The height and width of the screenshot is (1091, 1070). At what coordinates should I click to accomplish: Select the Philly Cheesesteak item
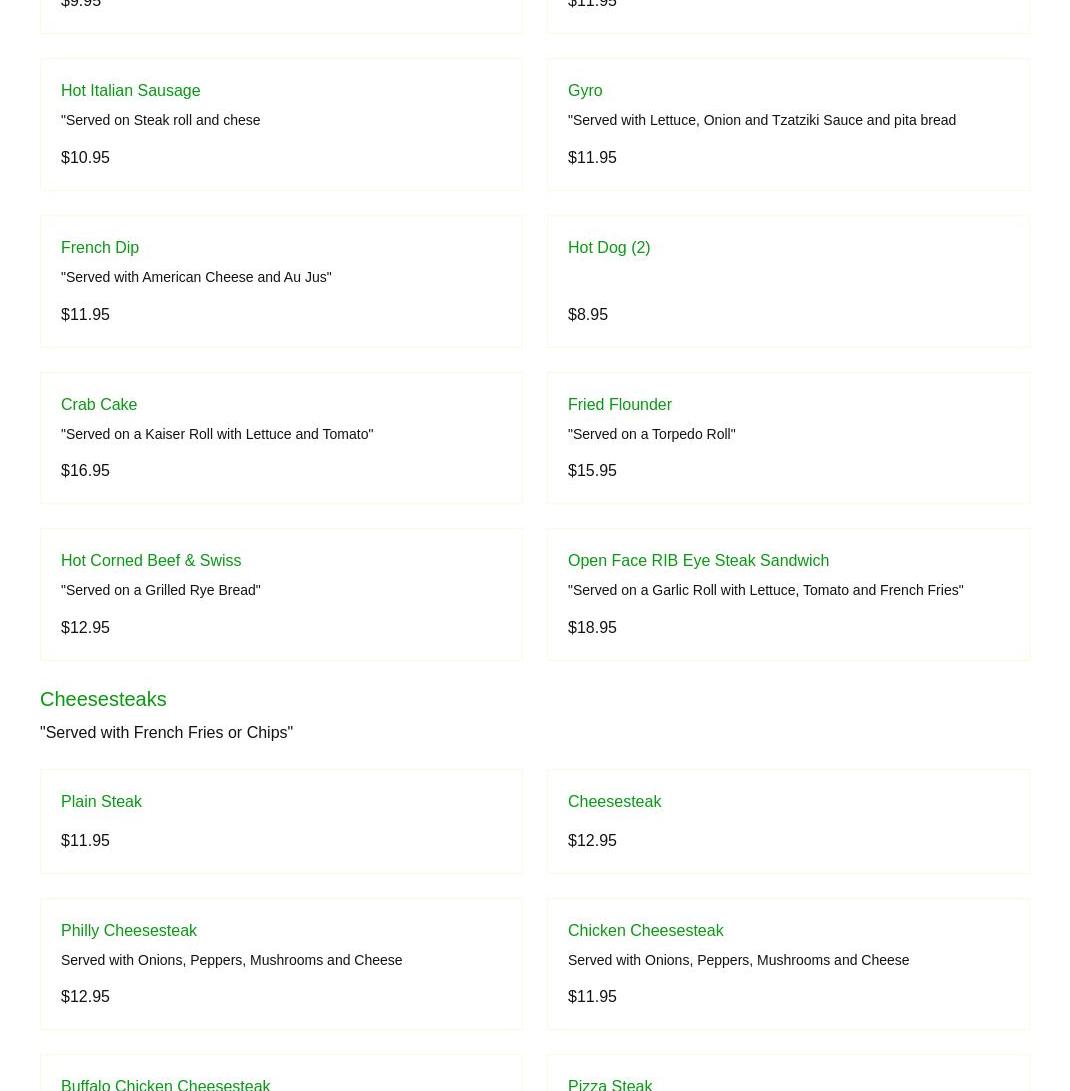coord(129,931)
